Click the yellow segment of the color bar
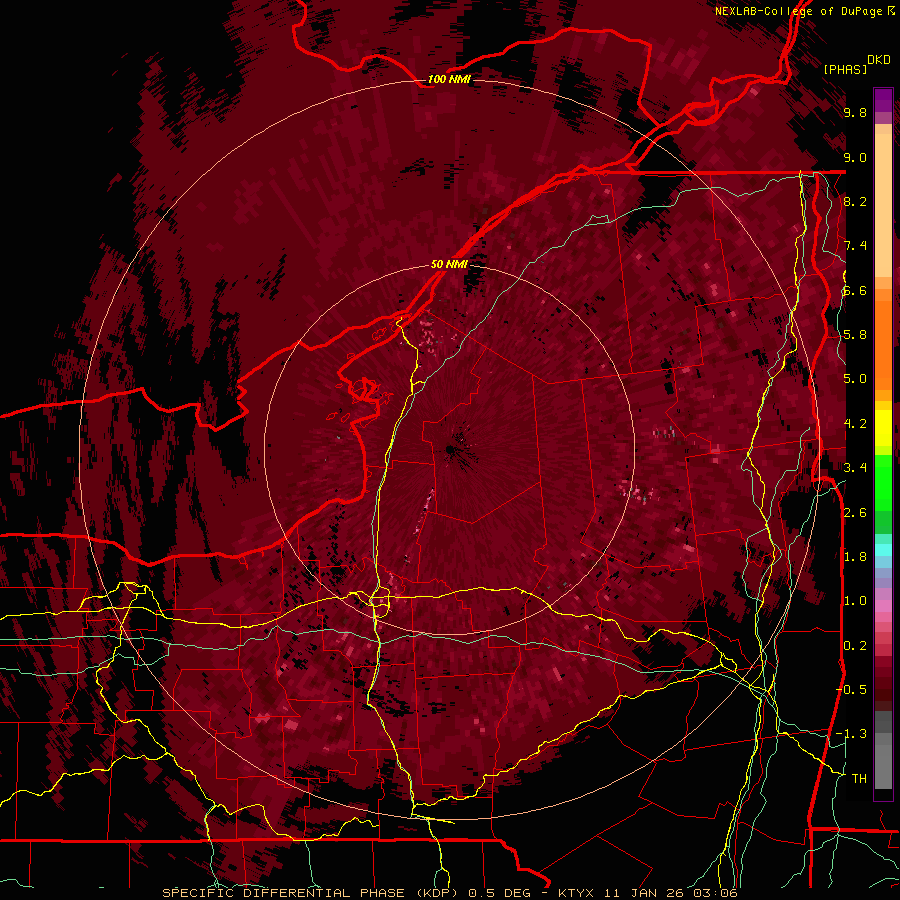 click(x=883, y=428)
